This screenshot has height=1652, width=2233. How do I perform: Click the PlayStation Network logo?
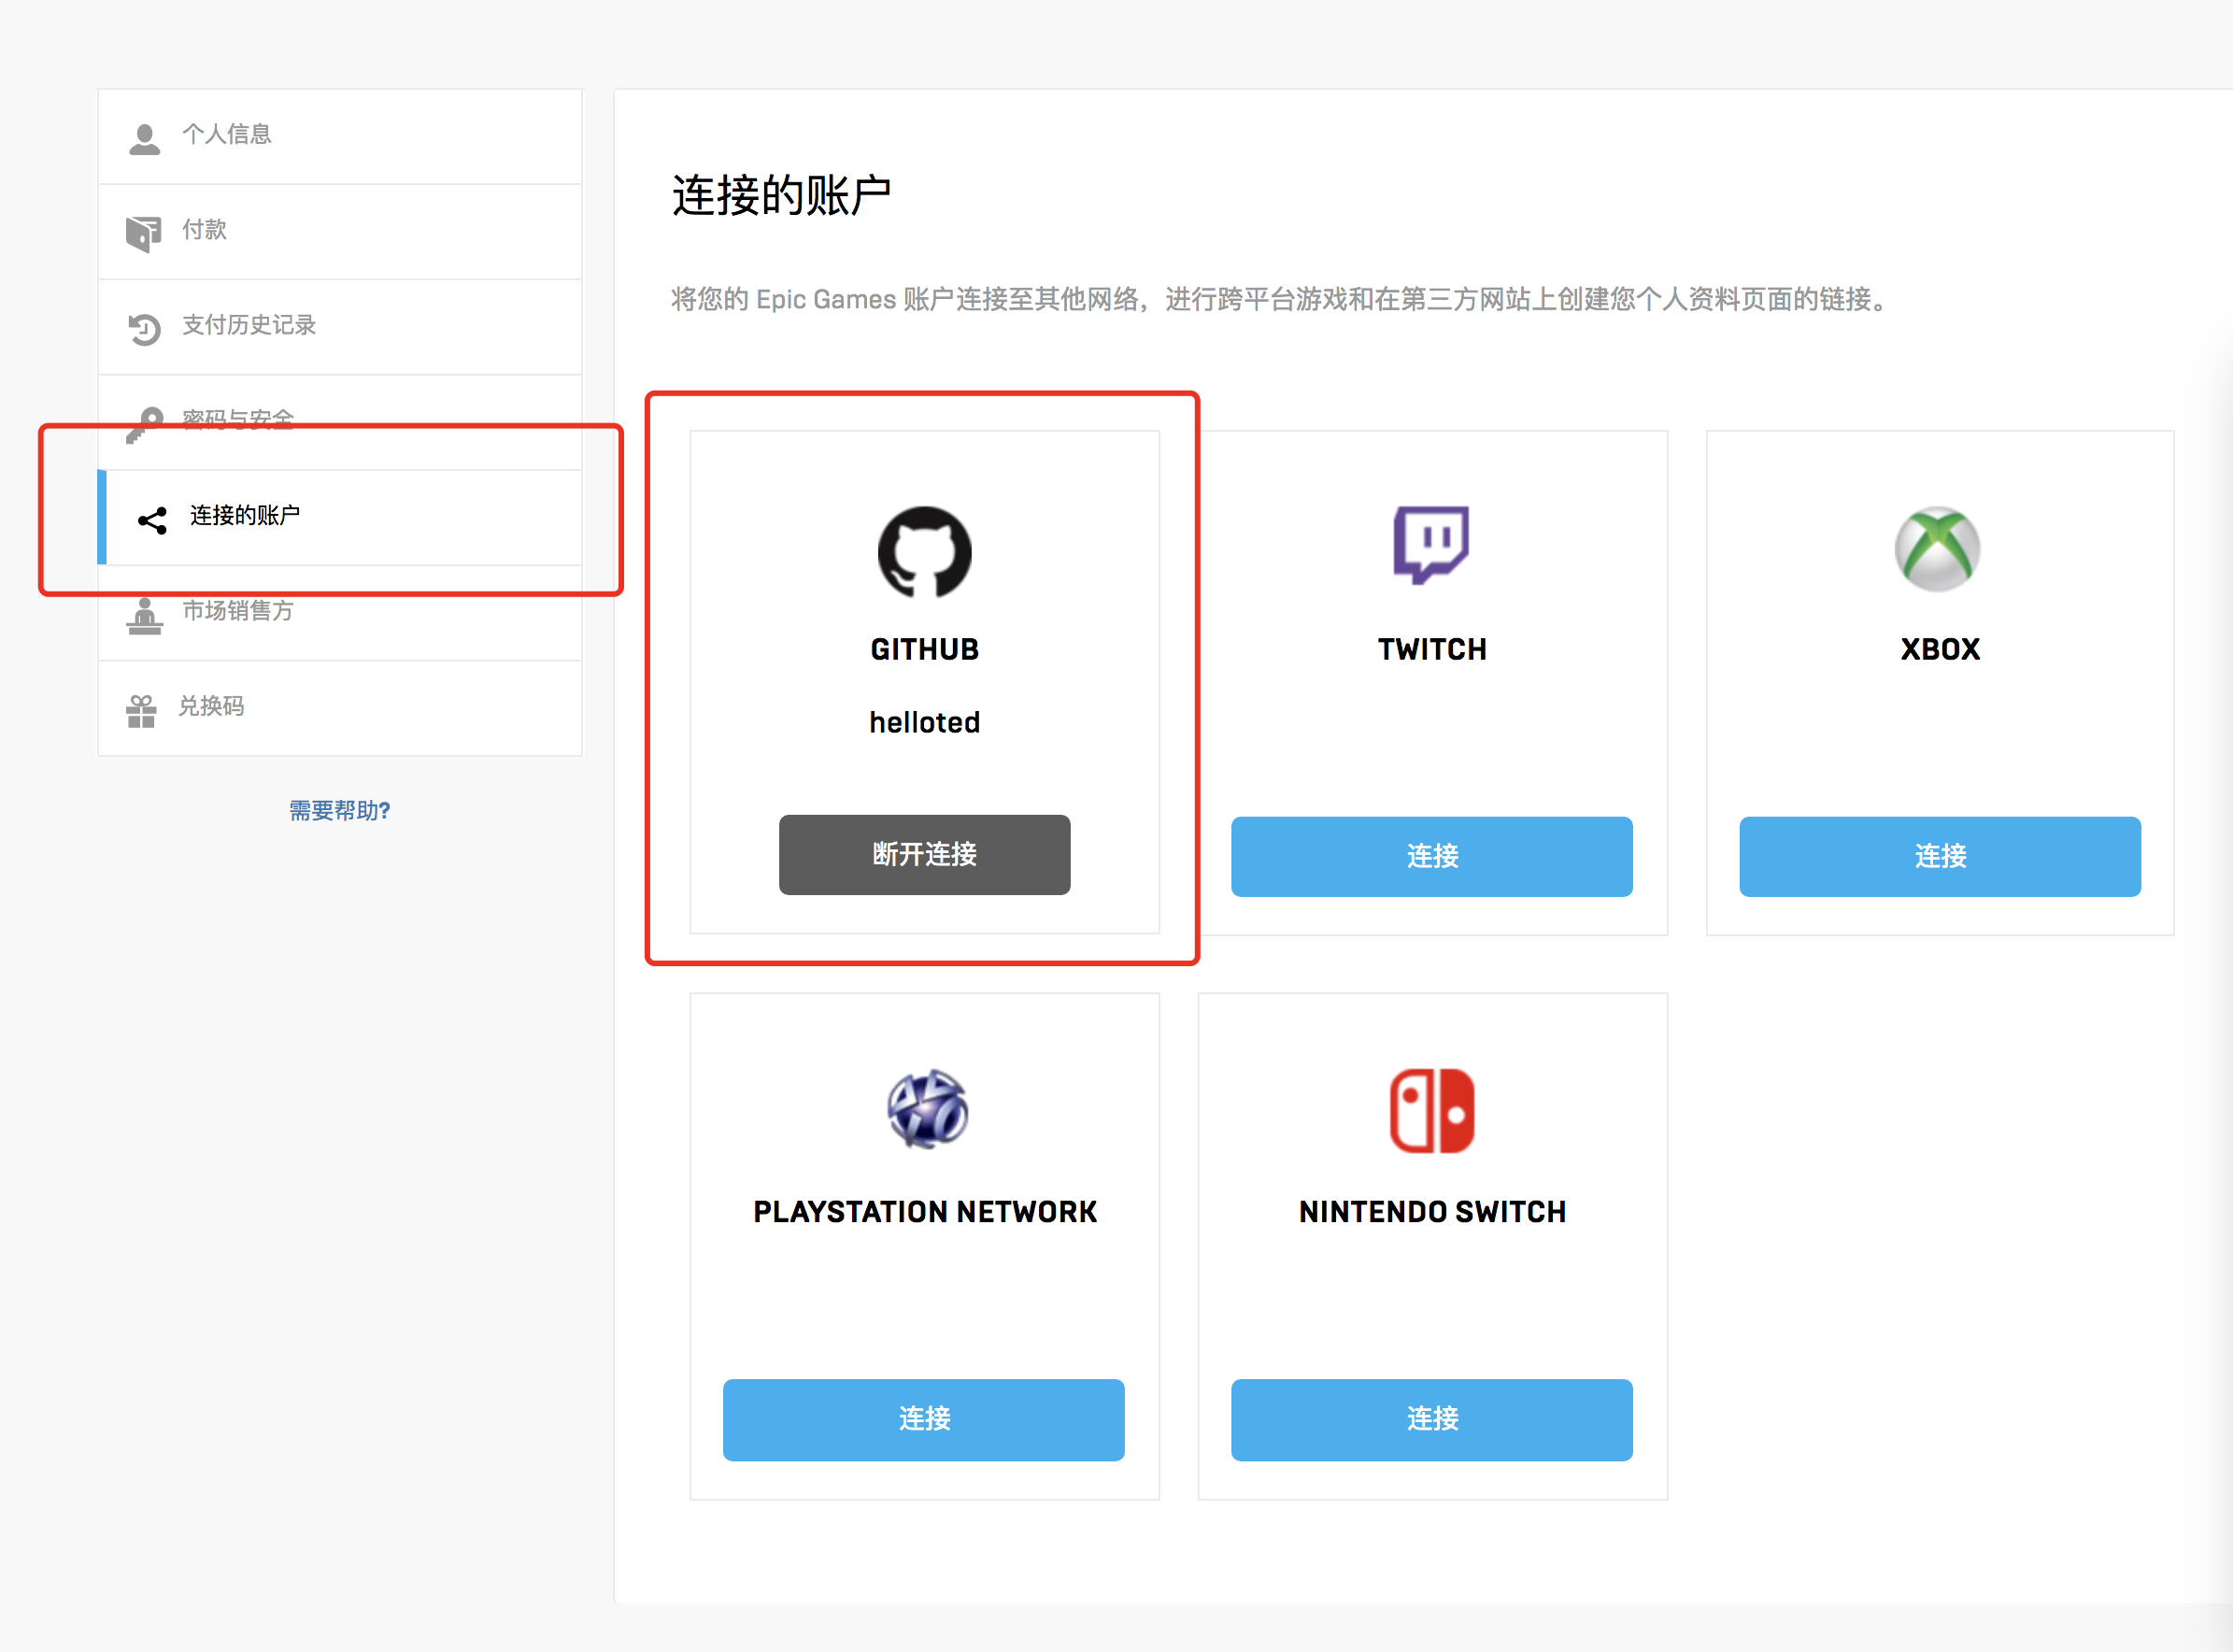927,1109
